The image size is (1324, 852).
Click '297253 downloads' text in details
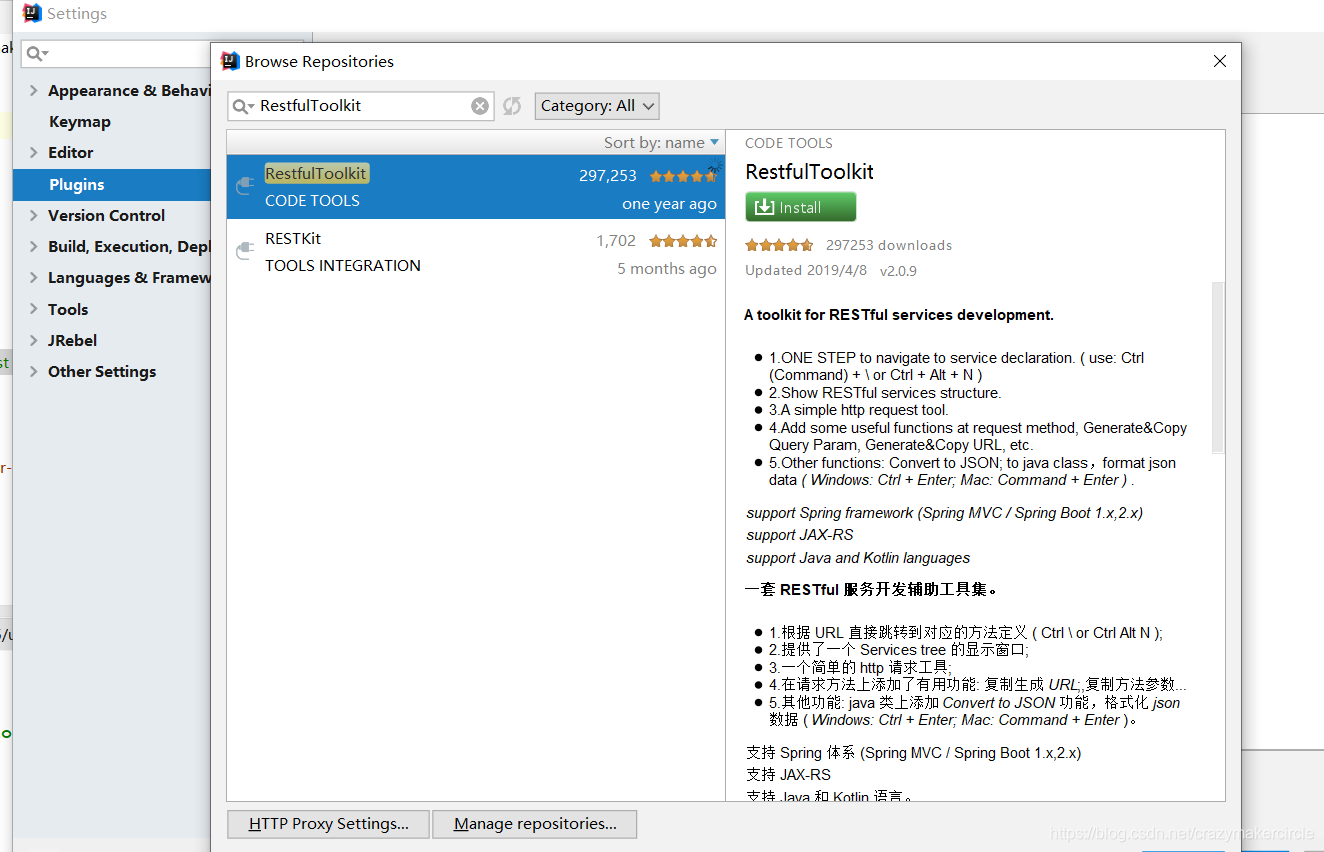click(889, 245)
